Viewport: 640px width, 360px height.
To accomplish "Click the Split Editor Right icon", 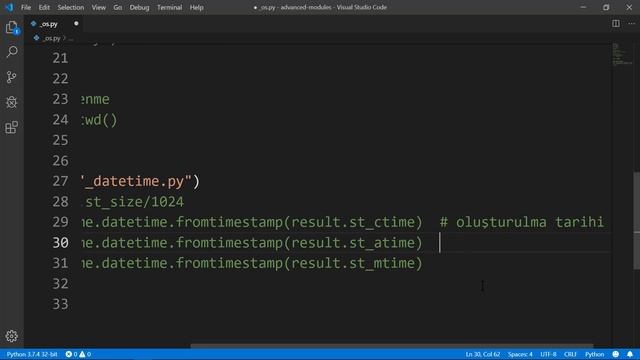I will click(x=616, y=24).
